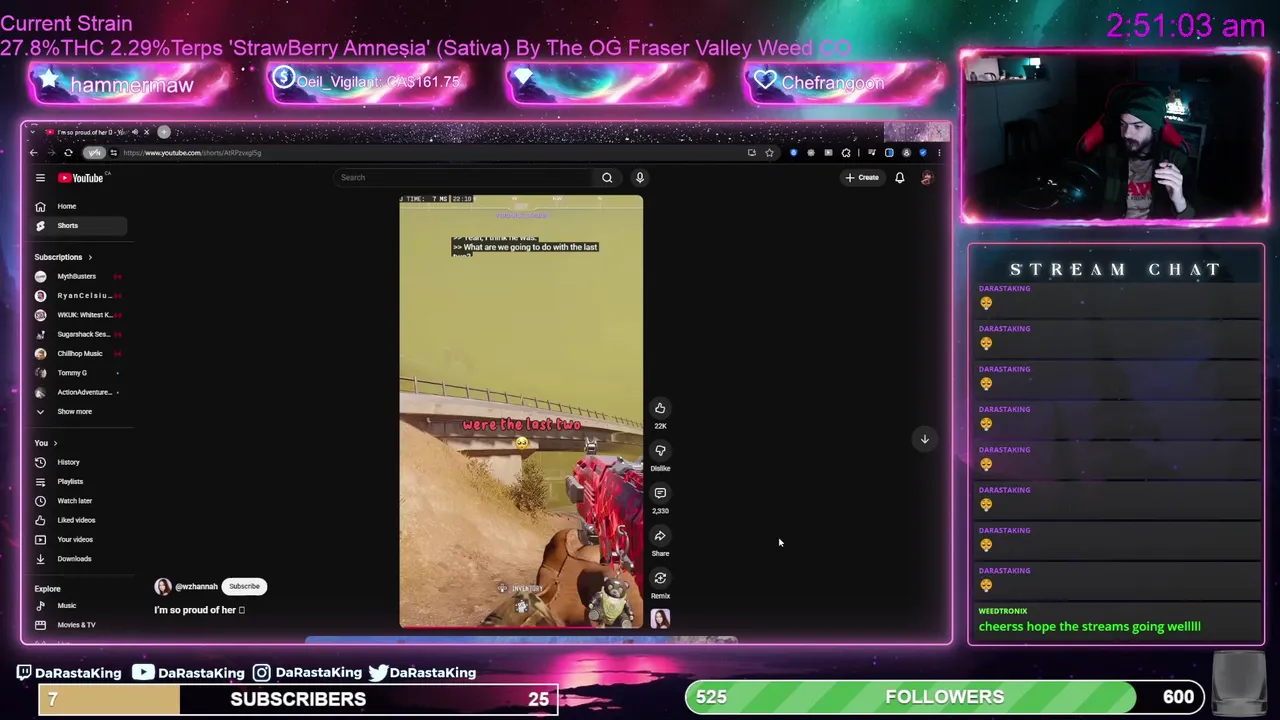
Task: Open Downloads in the sidebar
Action: coord(78,559)
